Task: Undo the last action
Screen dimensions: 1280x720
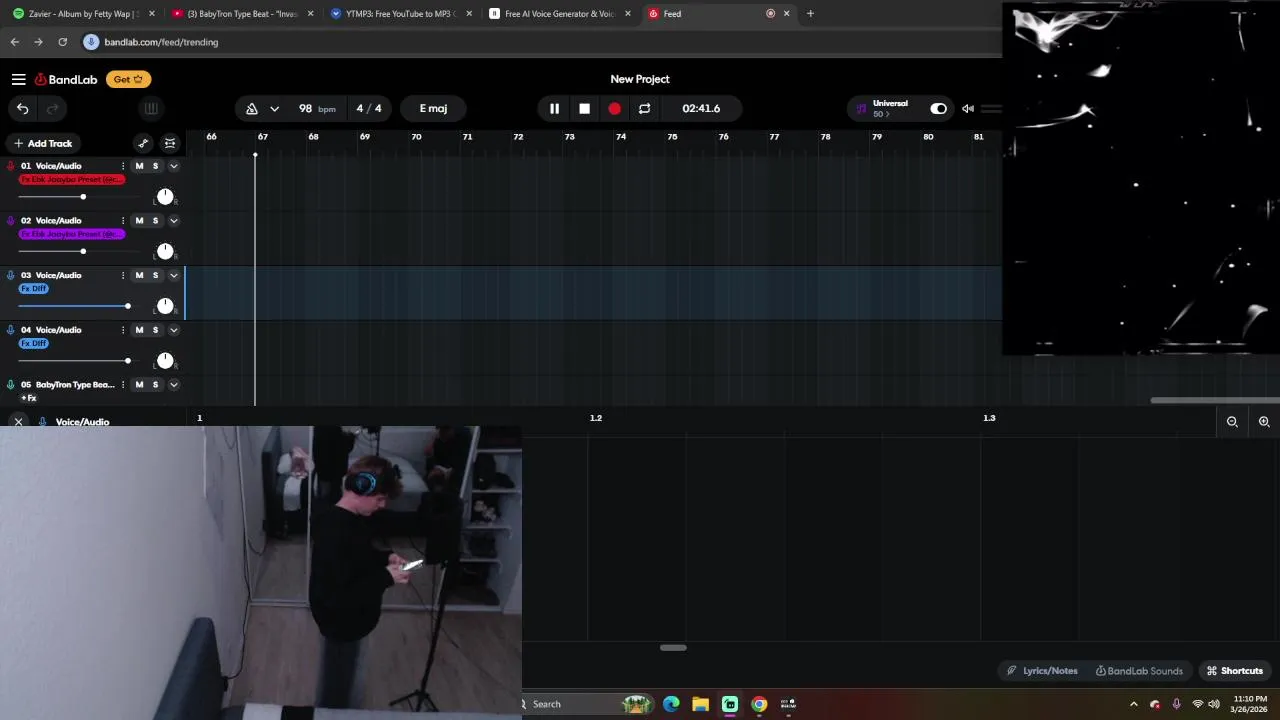Action: point(22,108)
